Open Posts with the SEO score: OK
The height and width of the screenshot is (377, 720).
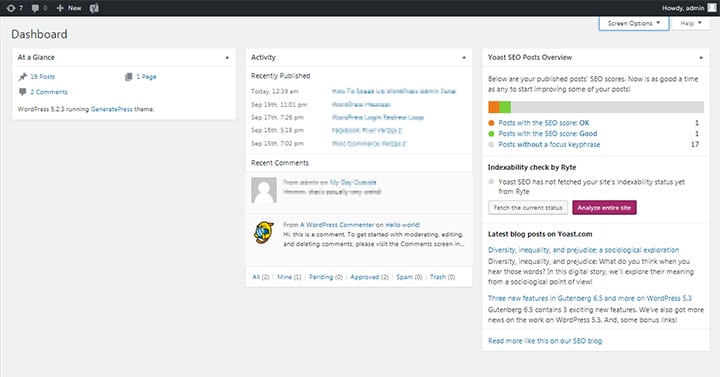tap(544, 123)
